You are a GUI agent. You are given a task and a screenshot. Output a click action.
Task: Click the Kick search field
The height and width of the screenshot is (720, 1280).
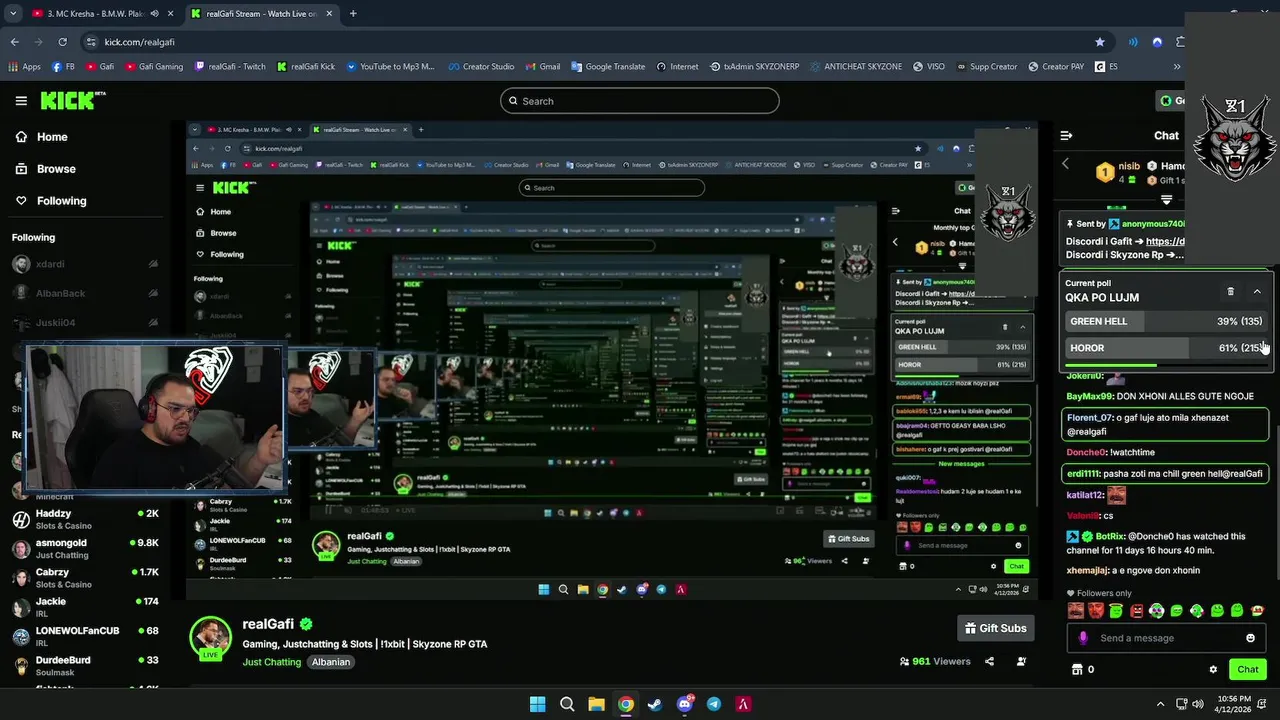coord(640,101)
